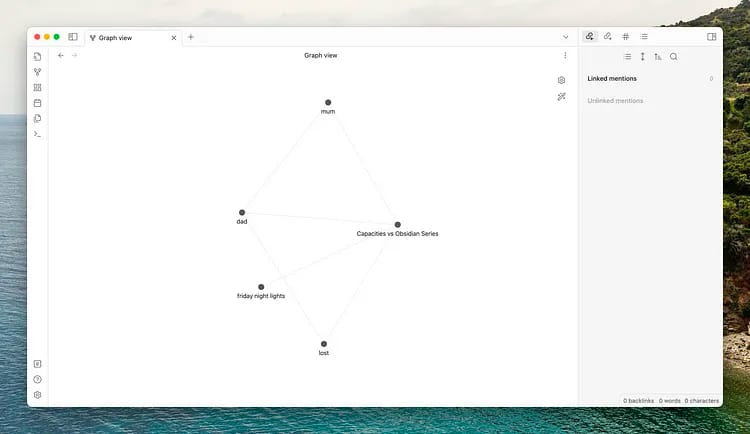Open the canvas ribbon icon
This screenshot has width=750, height=434.
[x=37, y=88]
